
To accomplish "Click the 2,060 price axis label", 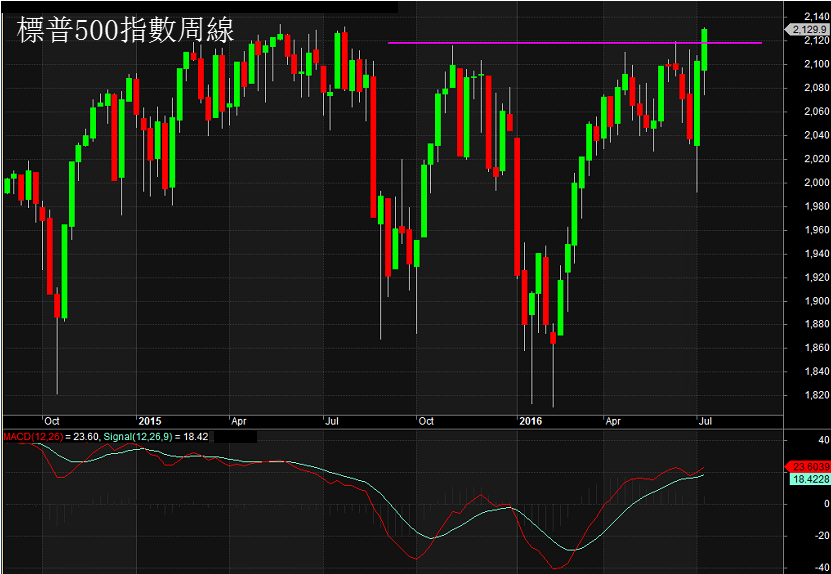I will coord(816,112).
